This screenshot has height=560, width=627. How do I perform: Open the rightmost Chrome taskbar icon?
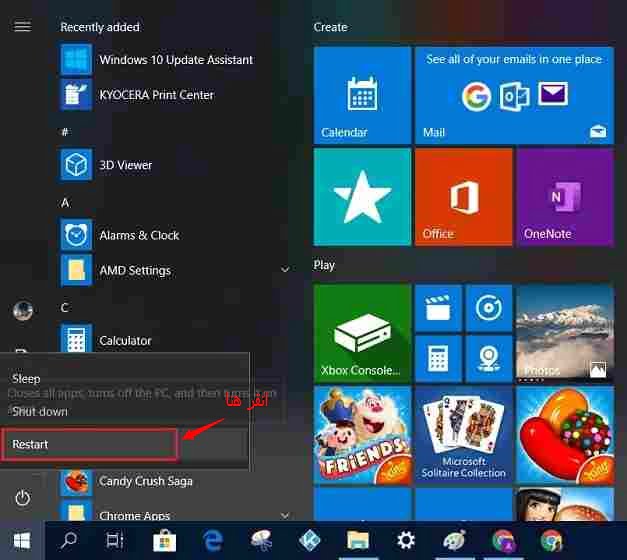(x=552, y=541)
